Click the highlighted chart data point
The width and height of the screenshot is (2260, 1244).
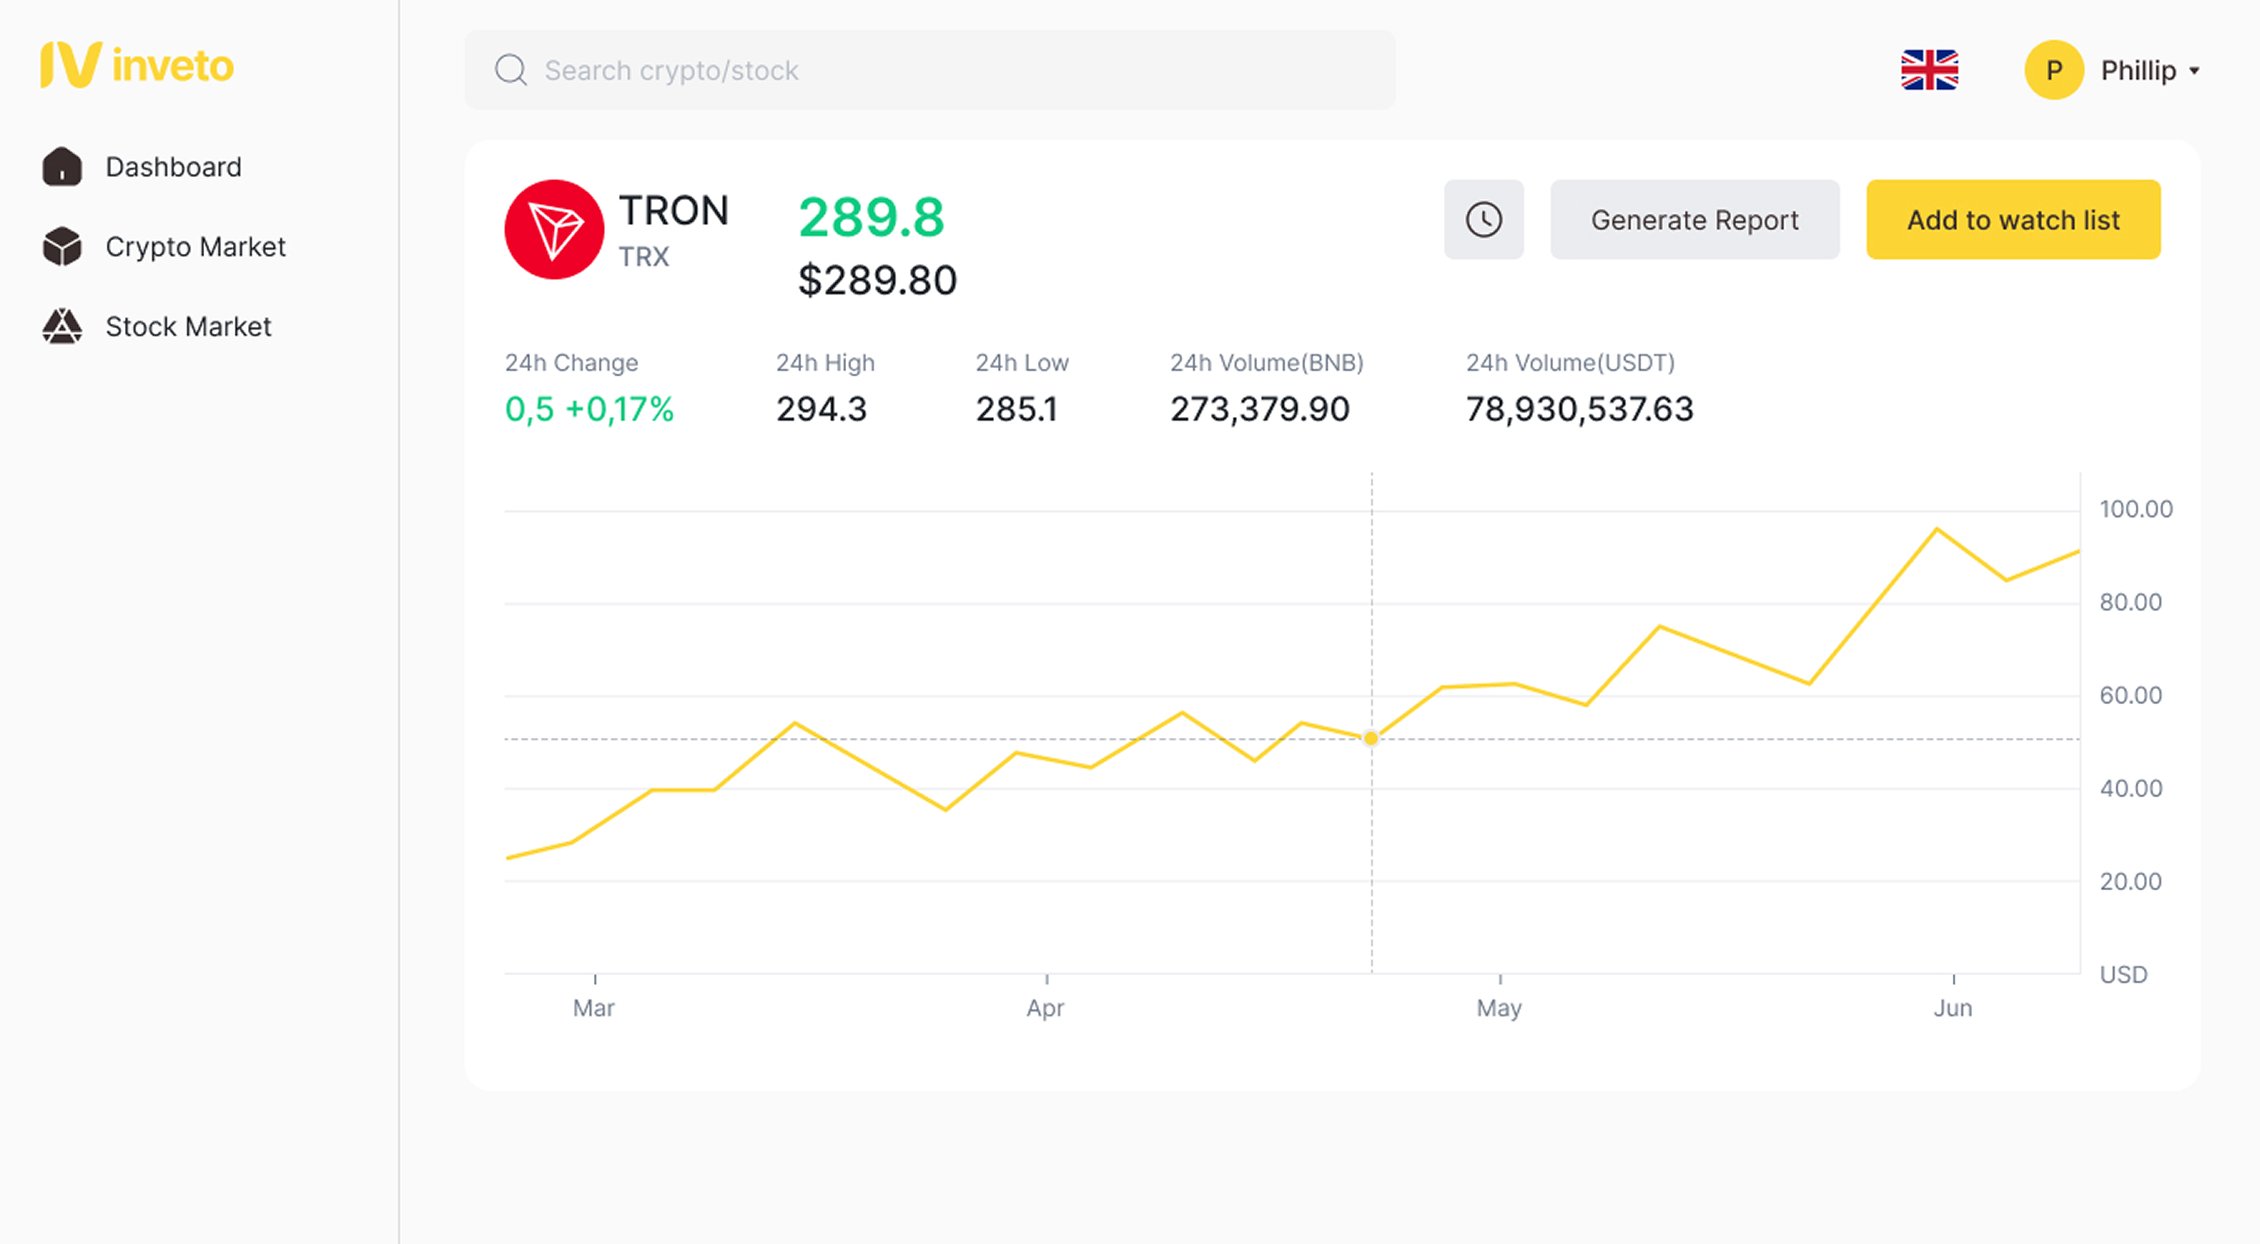point(1371,738)
